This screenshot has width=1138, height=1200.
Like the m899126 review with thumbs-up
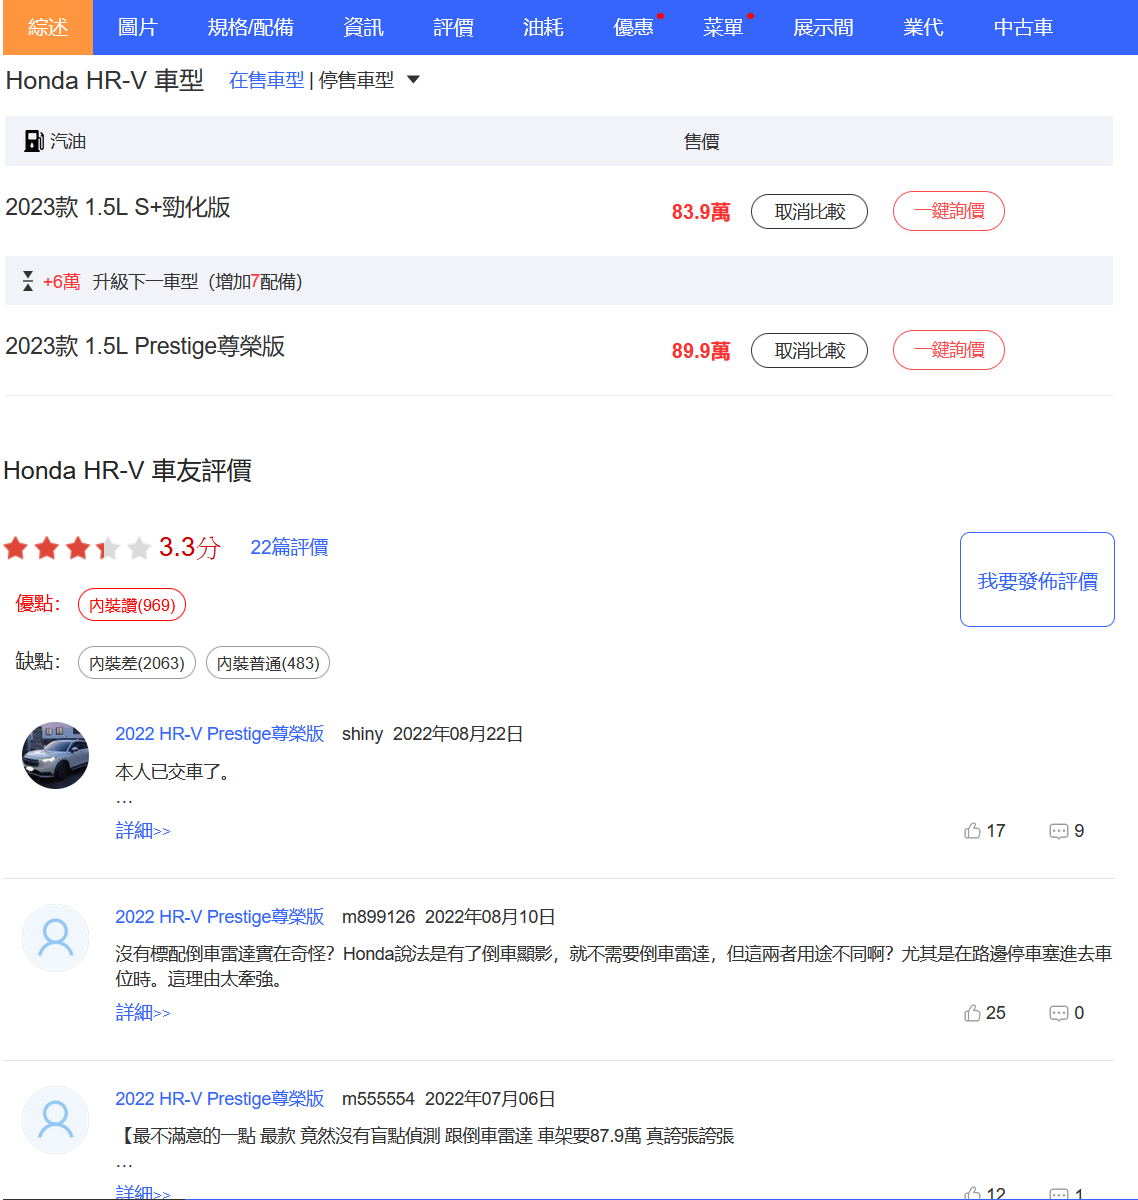(972, 1013)
